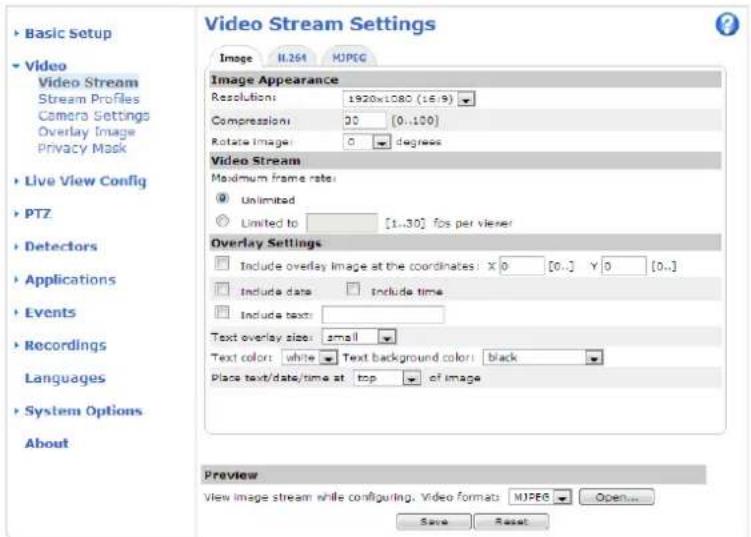The image size is (751, 537).
Task: Switch to the H.264 tab
Action: (292, 58)
